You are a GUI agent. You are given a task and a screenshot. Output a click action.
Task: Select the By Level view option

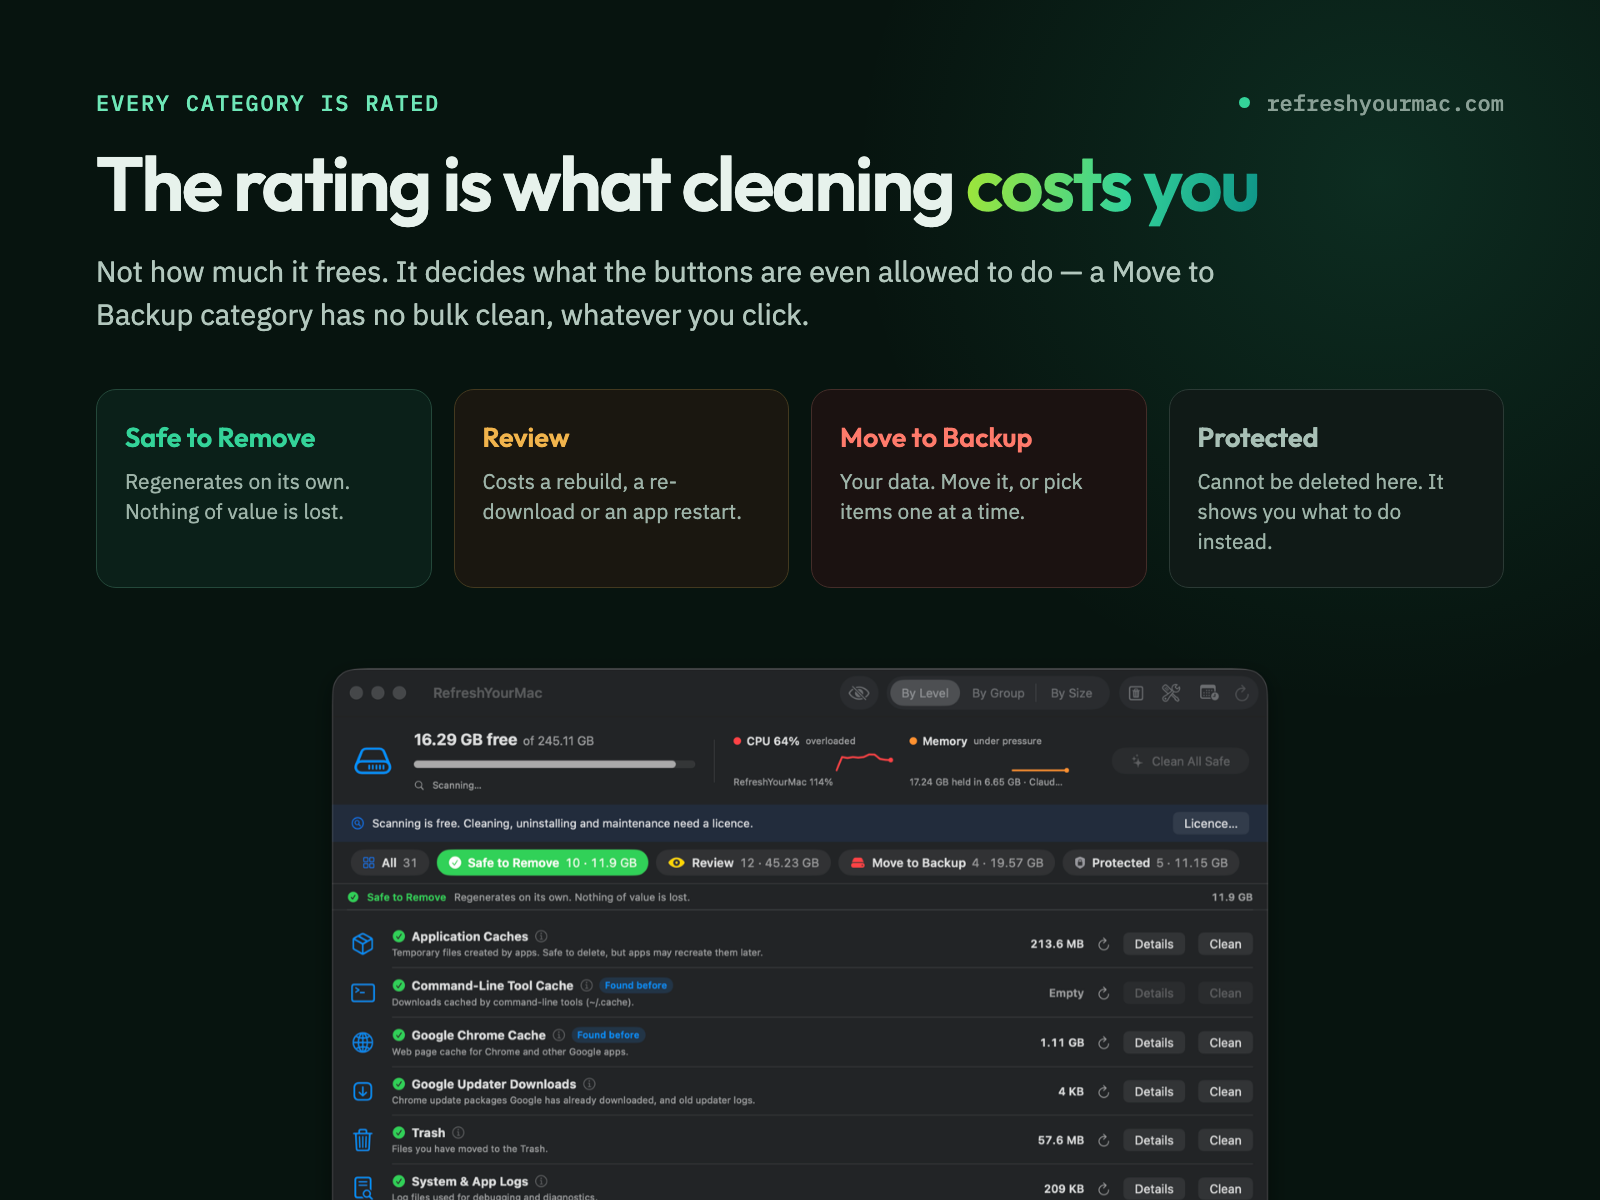point(925,693)
